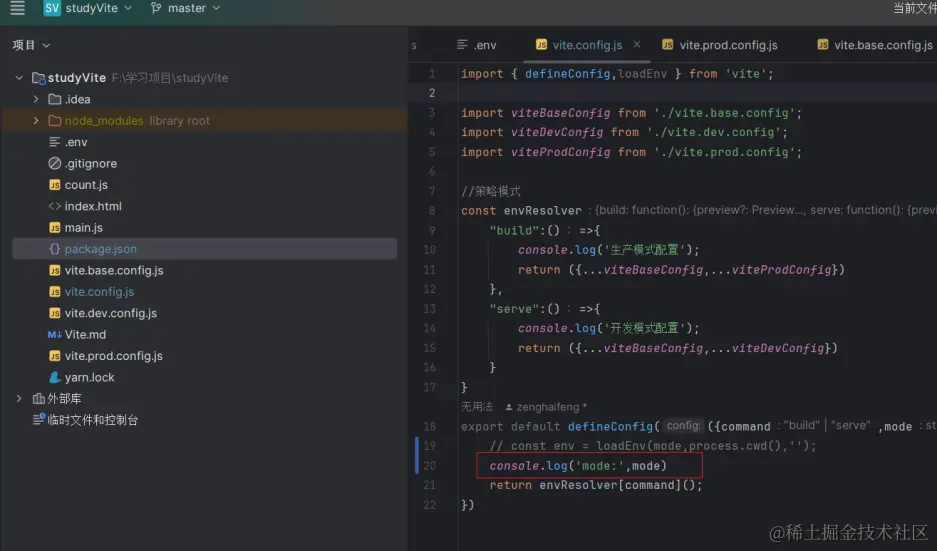
Task: Open vite.base.config.js from the tree
Action: 114,270
